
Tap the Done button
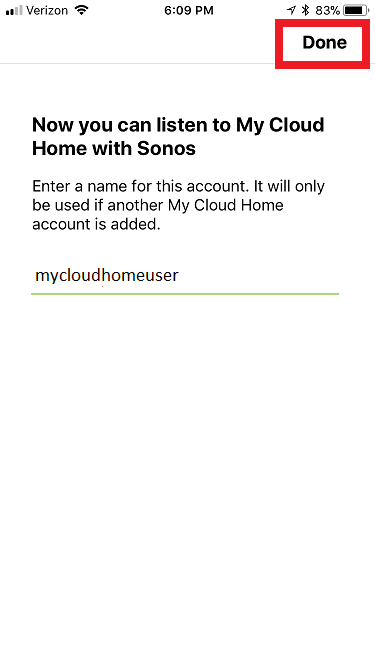(324, 43)
